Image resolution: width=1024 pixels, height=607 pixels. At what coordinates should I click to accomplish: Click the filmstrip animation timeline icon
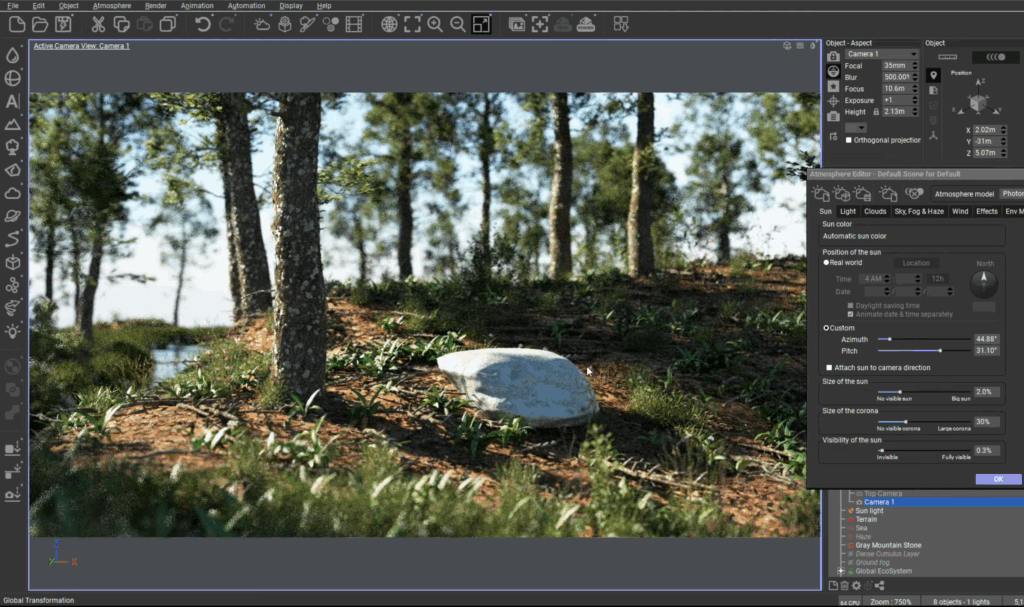(x=354, y=24)
